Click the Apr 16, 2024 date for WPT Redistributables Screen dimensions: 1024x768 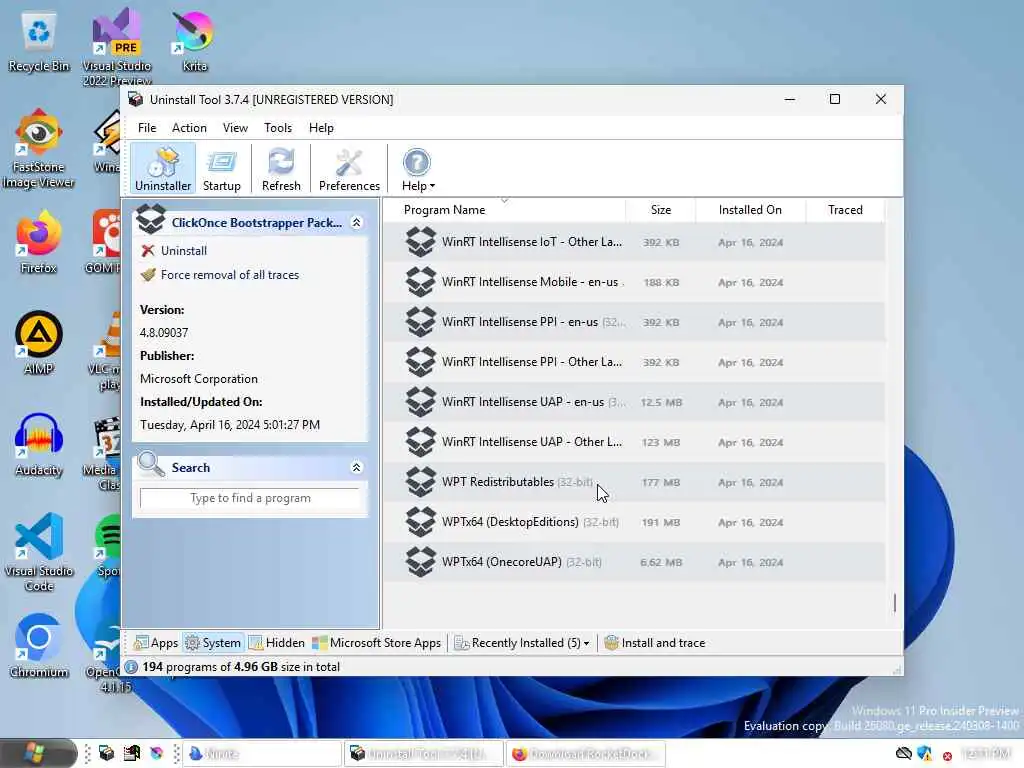tap(750, 483)
